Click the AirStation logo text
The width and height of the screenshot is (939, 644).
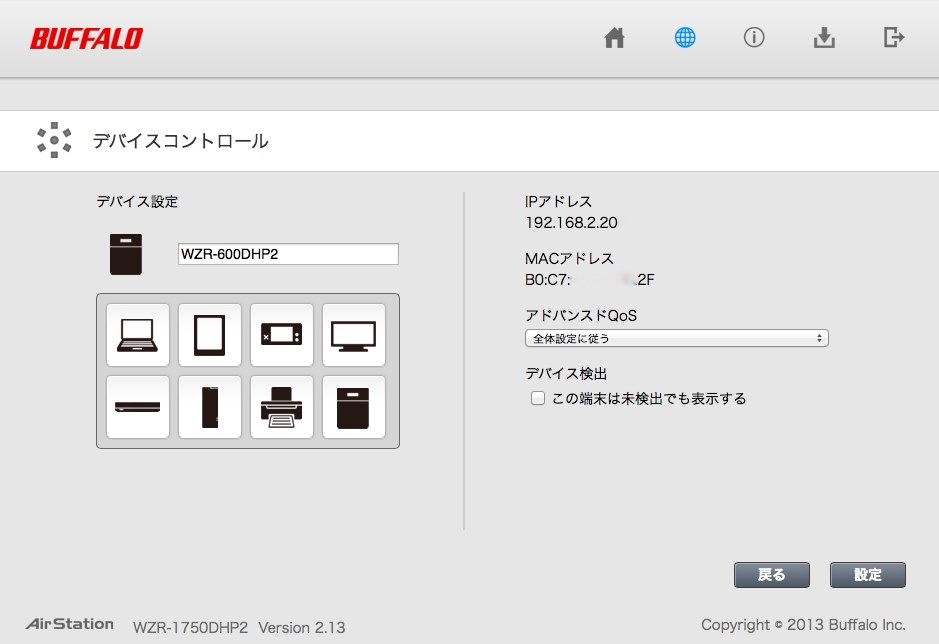(69, 624)
